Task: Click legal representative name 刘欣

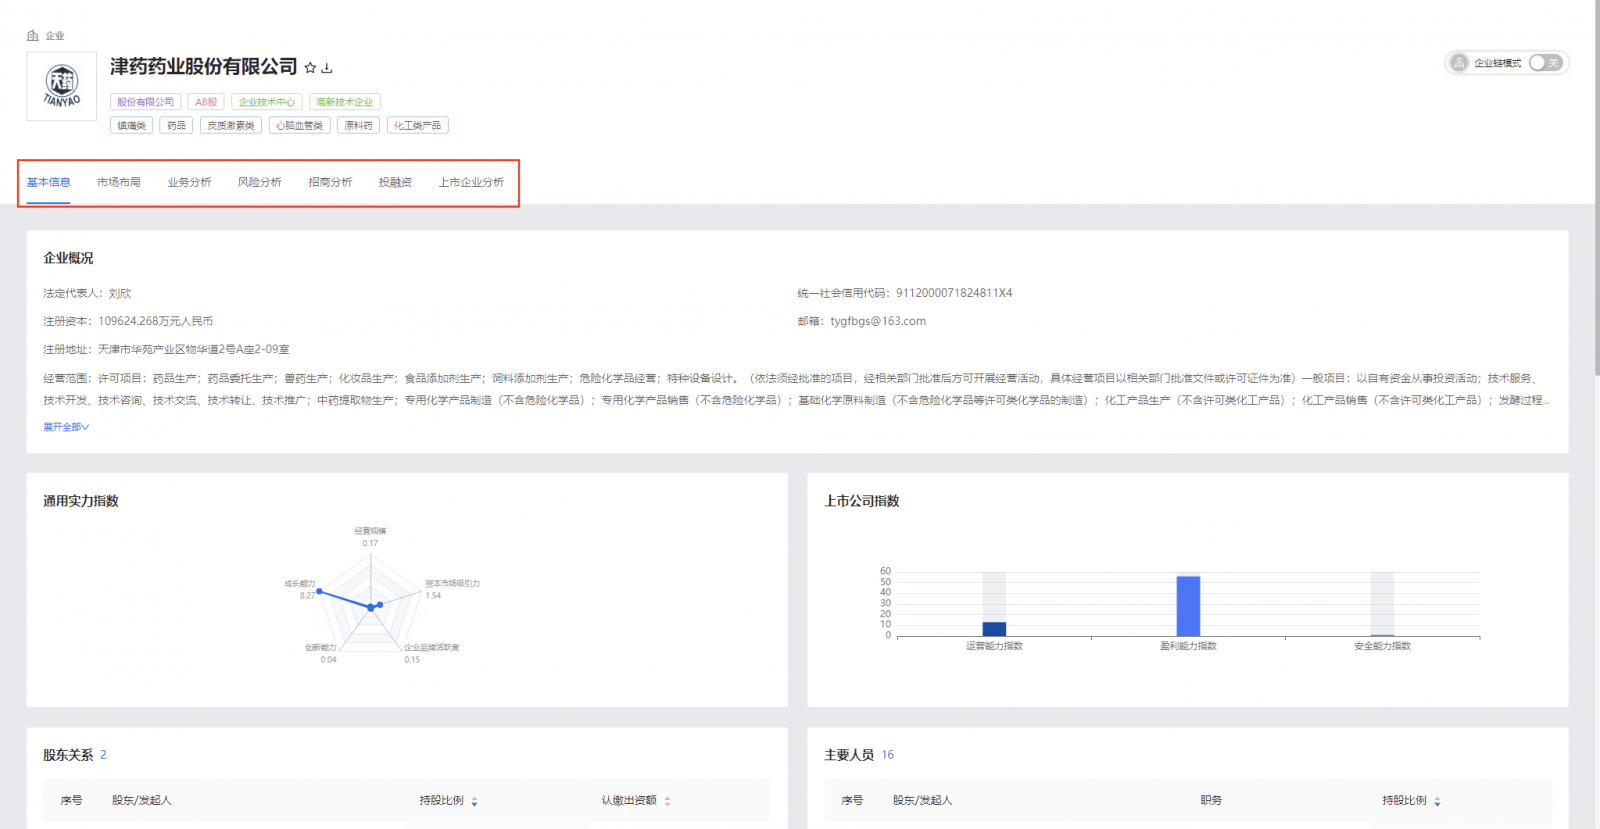Action: (120, 293)
